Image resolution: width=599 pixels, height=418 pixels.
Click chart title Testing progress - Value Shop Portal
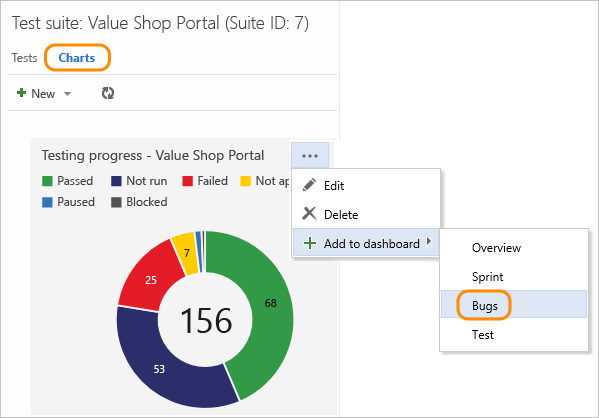153,156
